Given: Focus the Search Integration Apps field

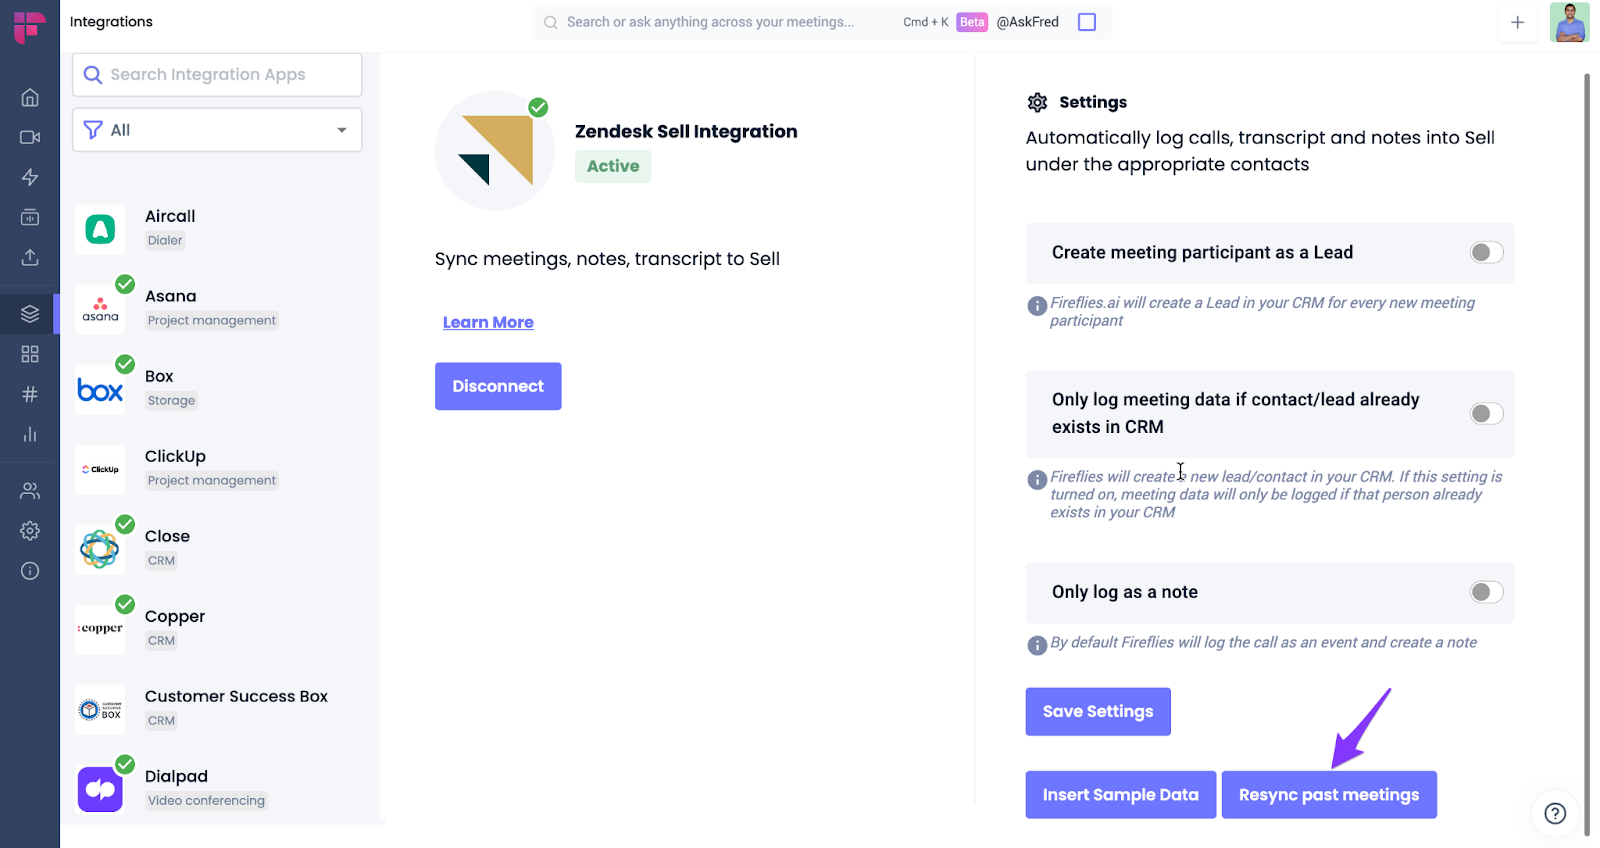Looking at the screenshot, I should pyautogui.click(x=217, y=75).
